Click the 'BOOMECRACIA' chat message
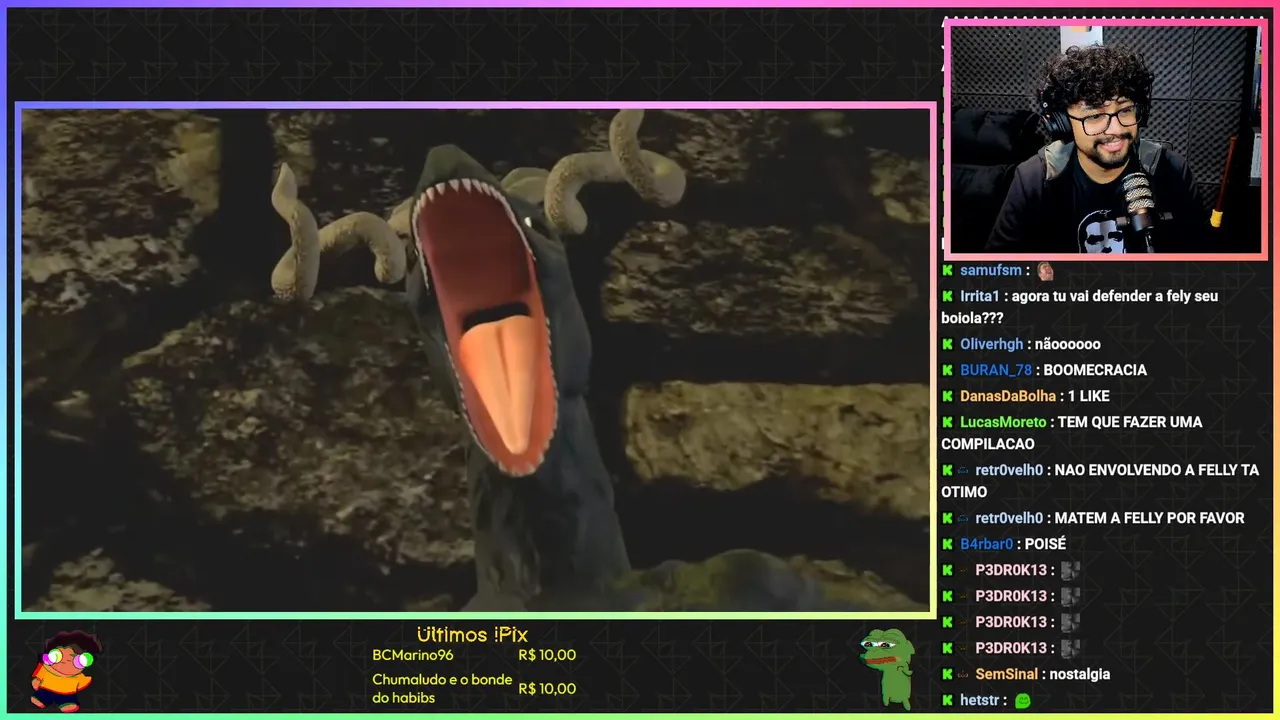 [x=1095, y=370]
